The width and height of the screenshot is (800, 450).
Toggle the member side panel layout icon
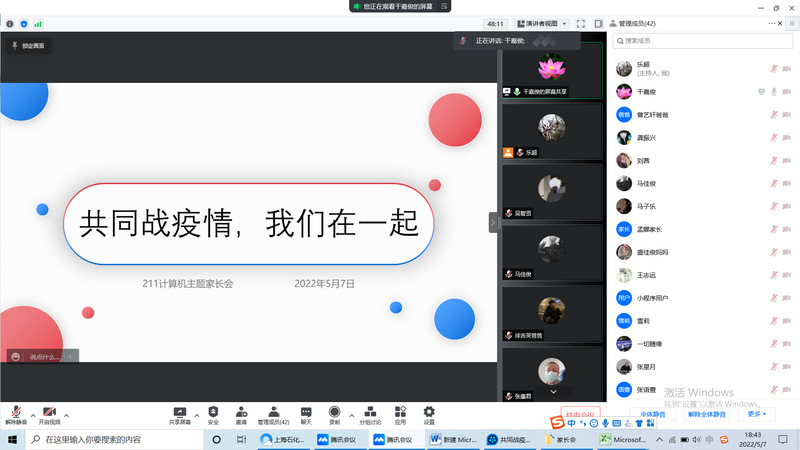point(598,23)
